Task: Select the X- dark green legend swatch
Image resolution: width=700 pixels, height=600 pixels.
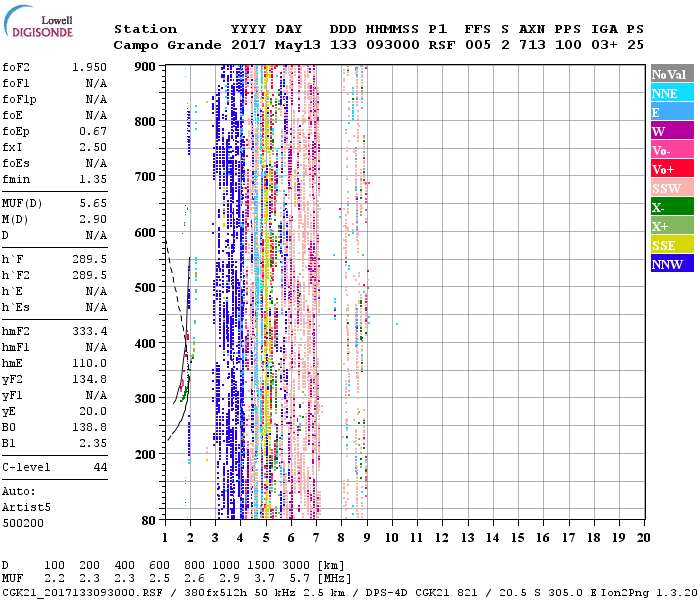Action: (x=672, y=207)
